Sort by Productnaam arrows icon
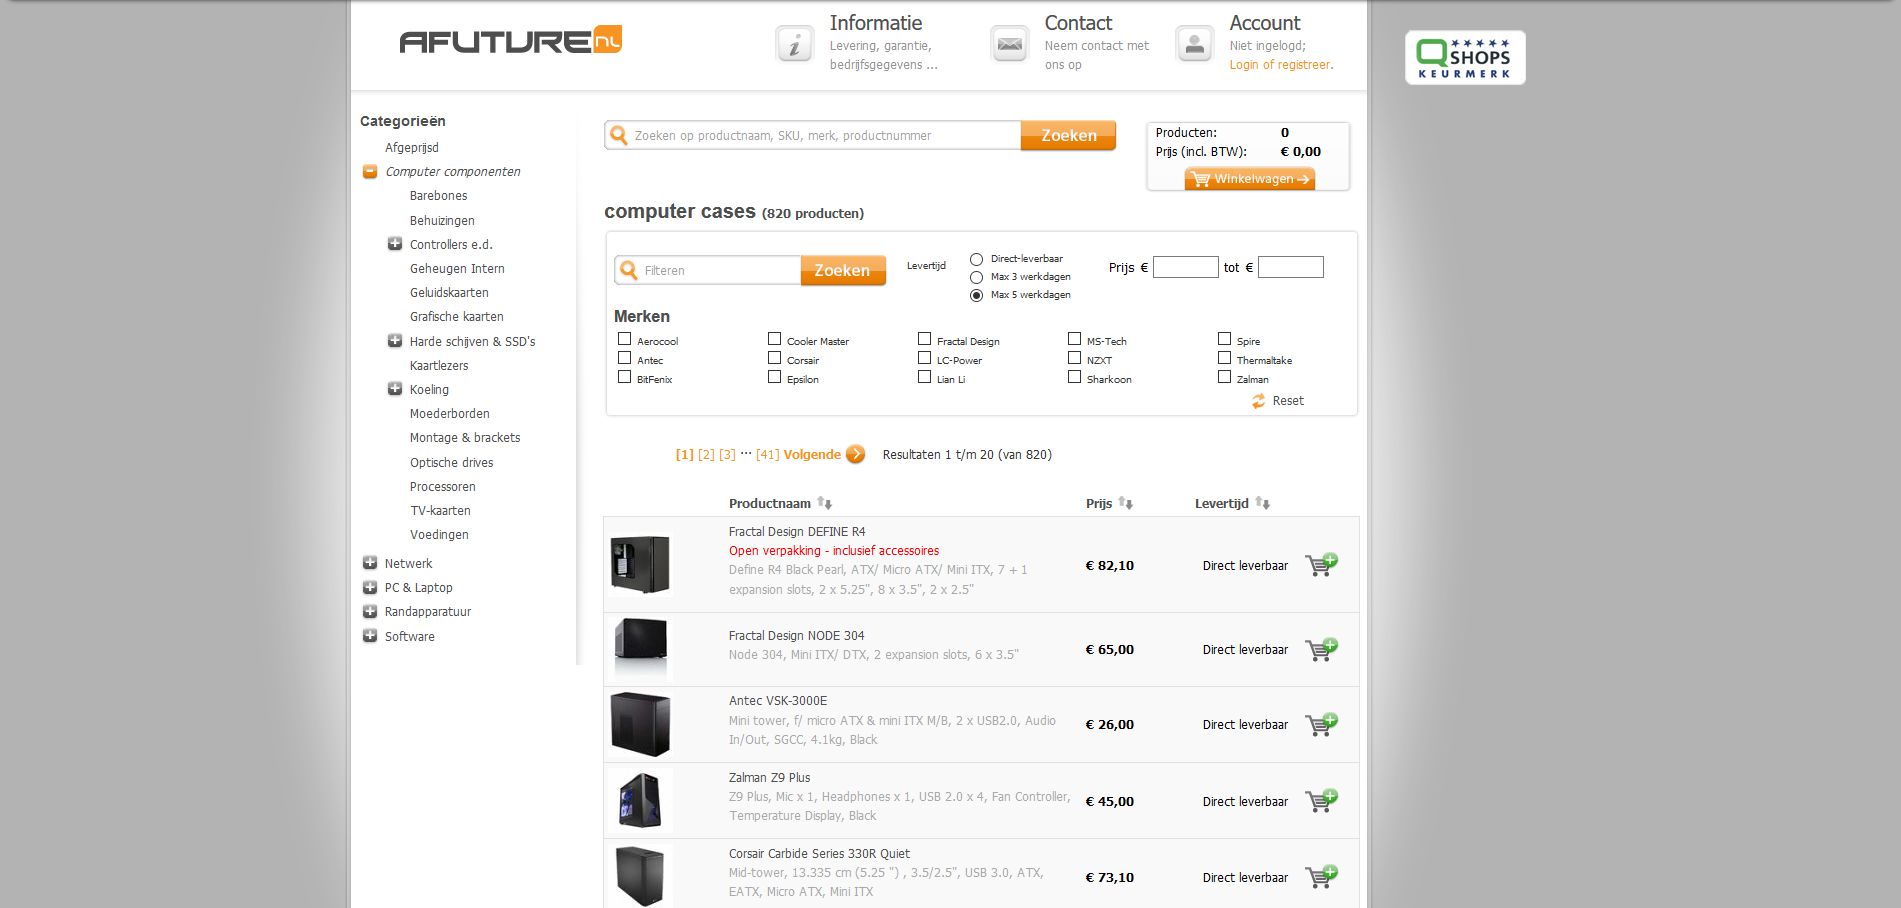This screenshot has height=908, width=1901. (824, 503)
